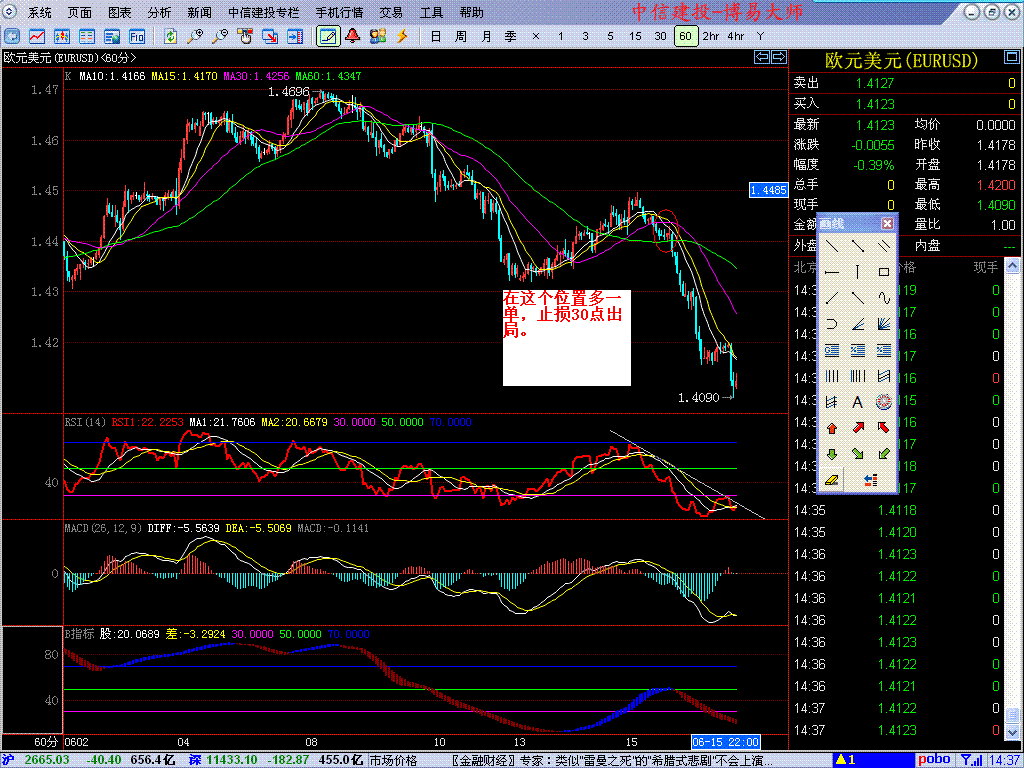
Task: Switch chart to 2hr period
Action: pyautogui.click(x=711, y=37)
